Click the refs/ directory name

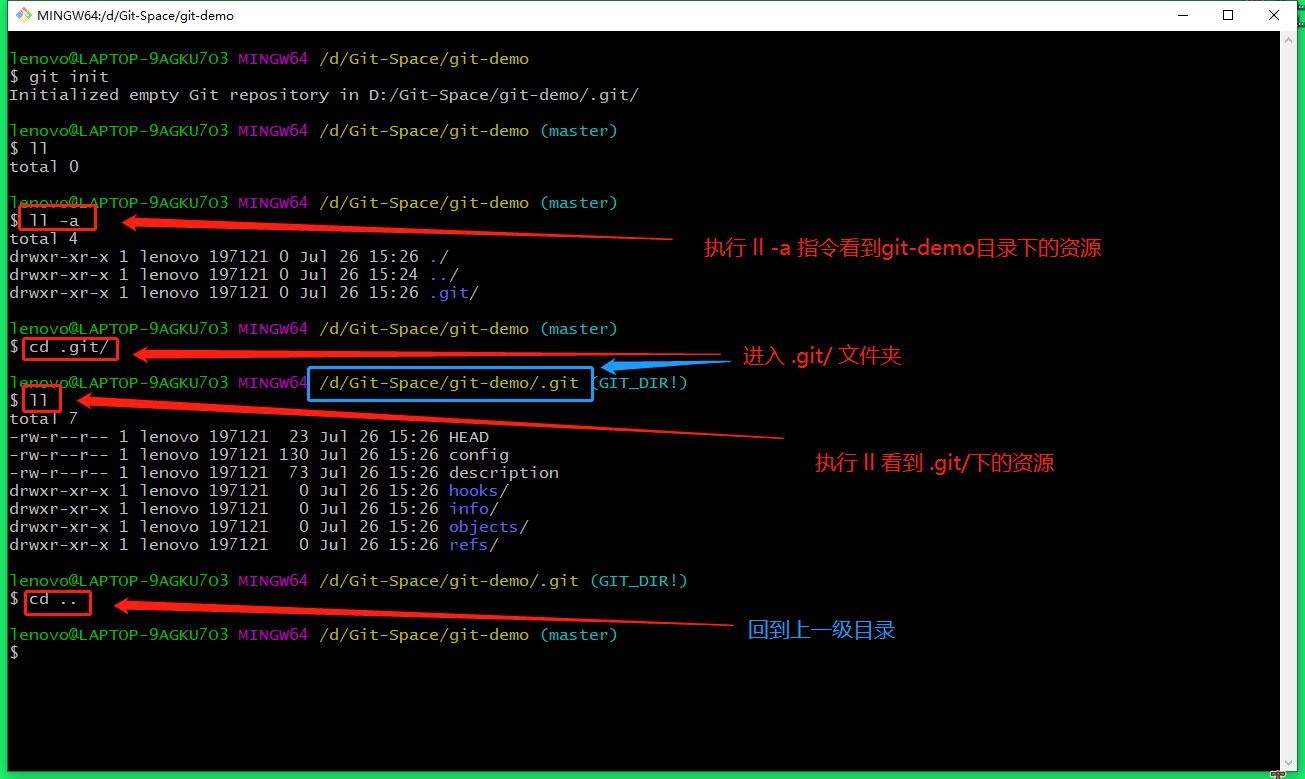tap(474, 545)
